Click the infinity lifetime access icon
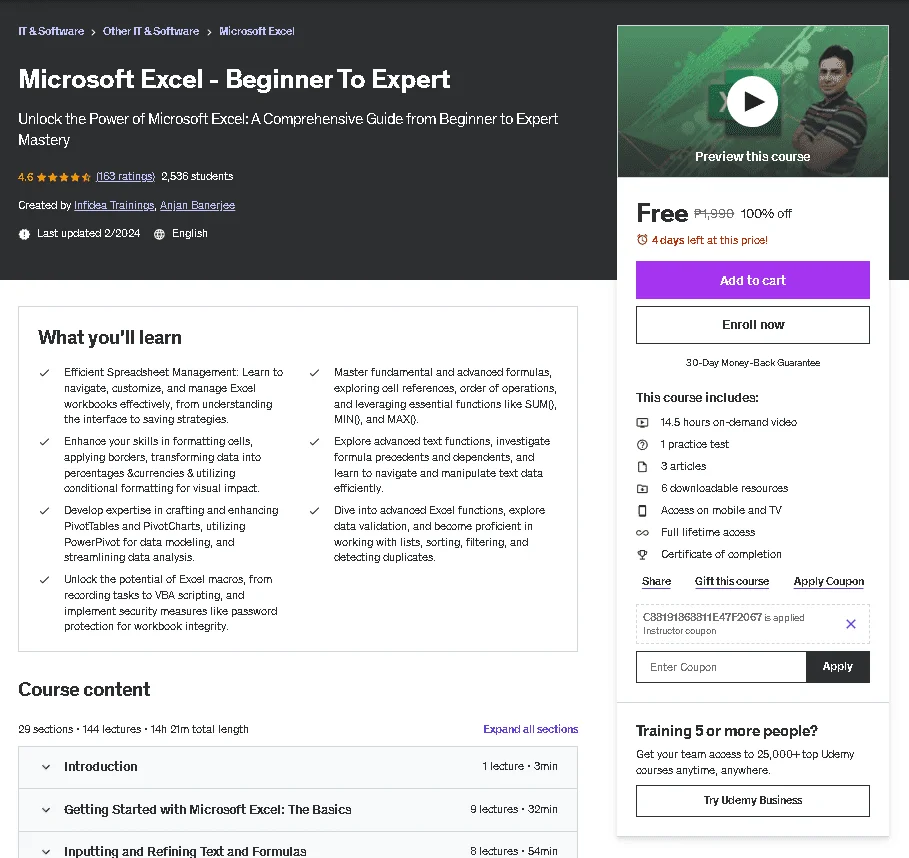 pos(642,533)
